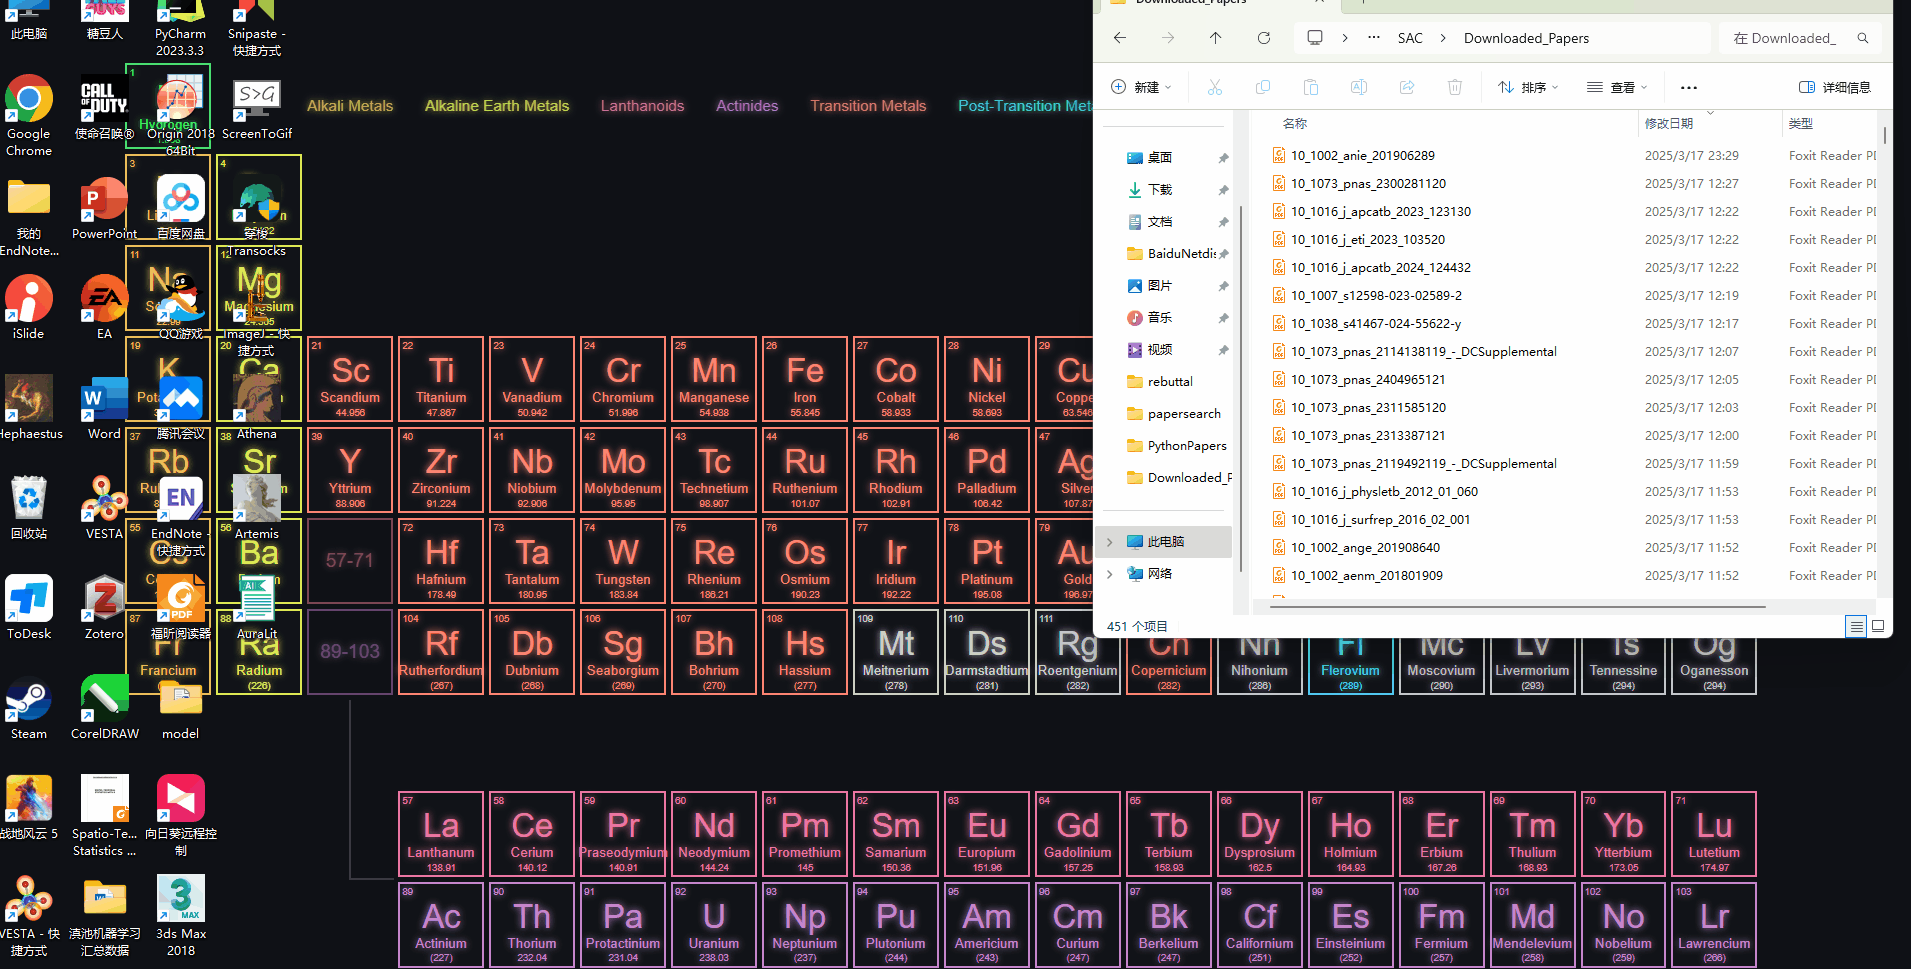Screen dimensions: 1911x969
Task: Open Google Chrome desktop icon
Action: click(29, 115)
